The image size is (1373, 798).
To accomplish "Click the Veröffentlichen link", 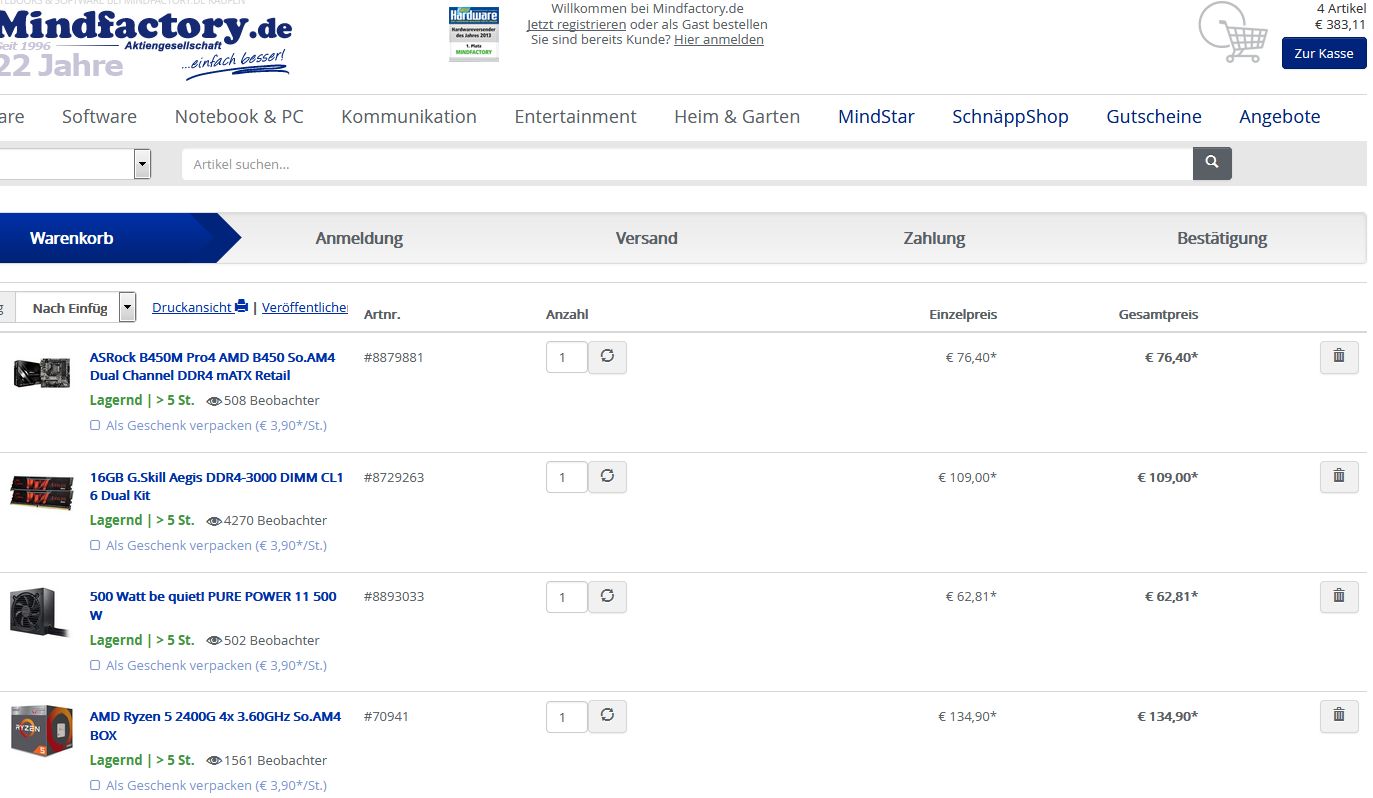I will click(x=305, y=307).
